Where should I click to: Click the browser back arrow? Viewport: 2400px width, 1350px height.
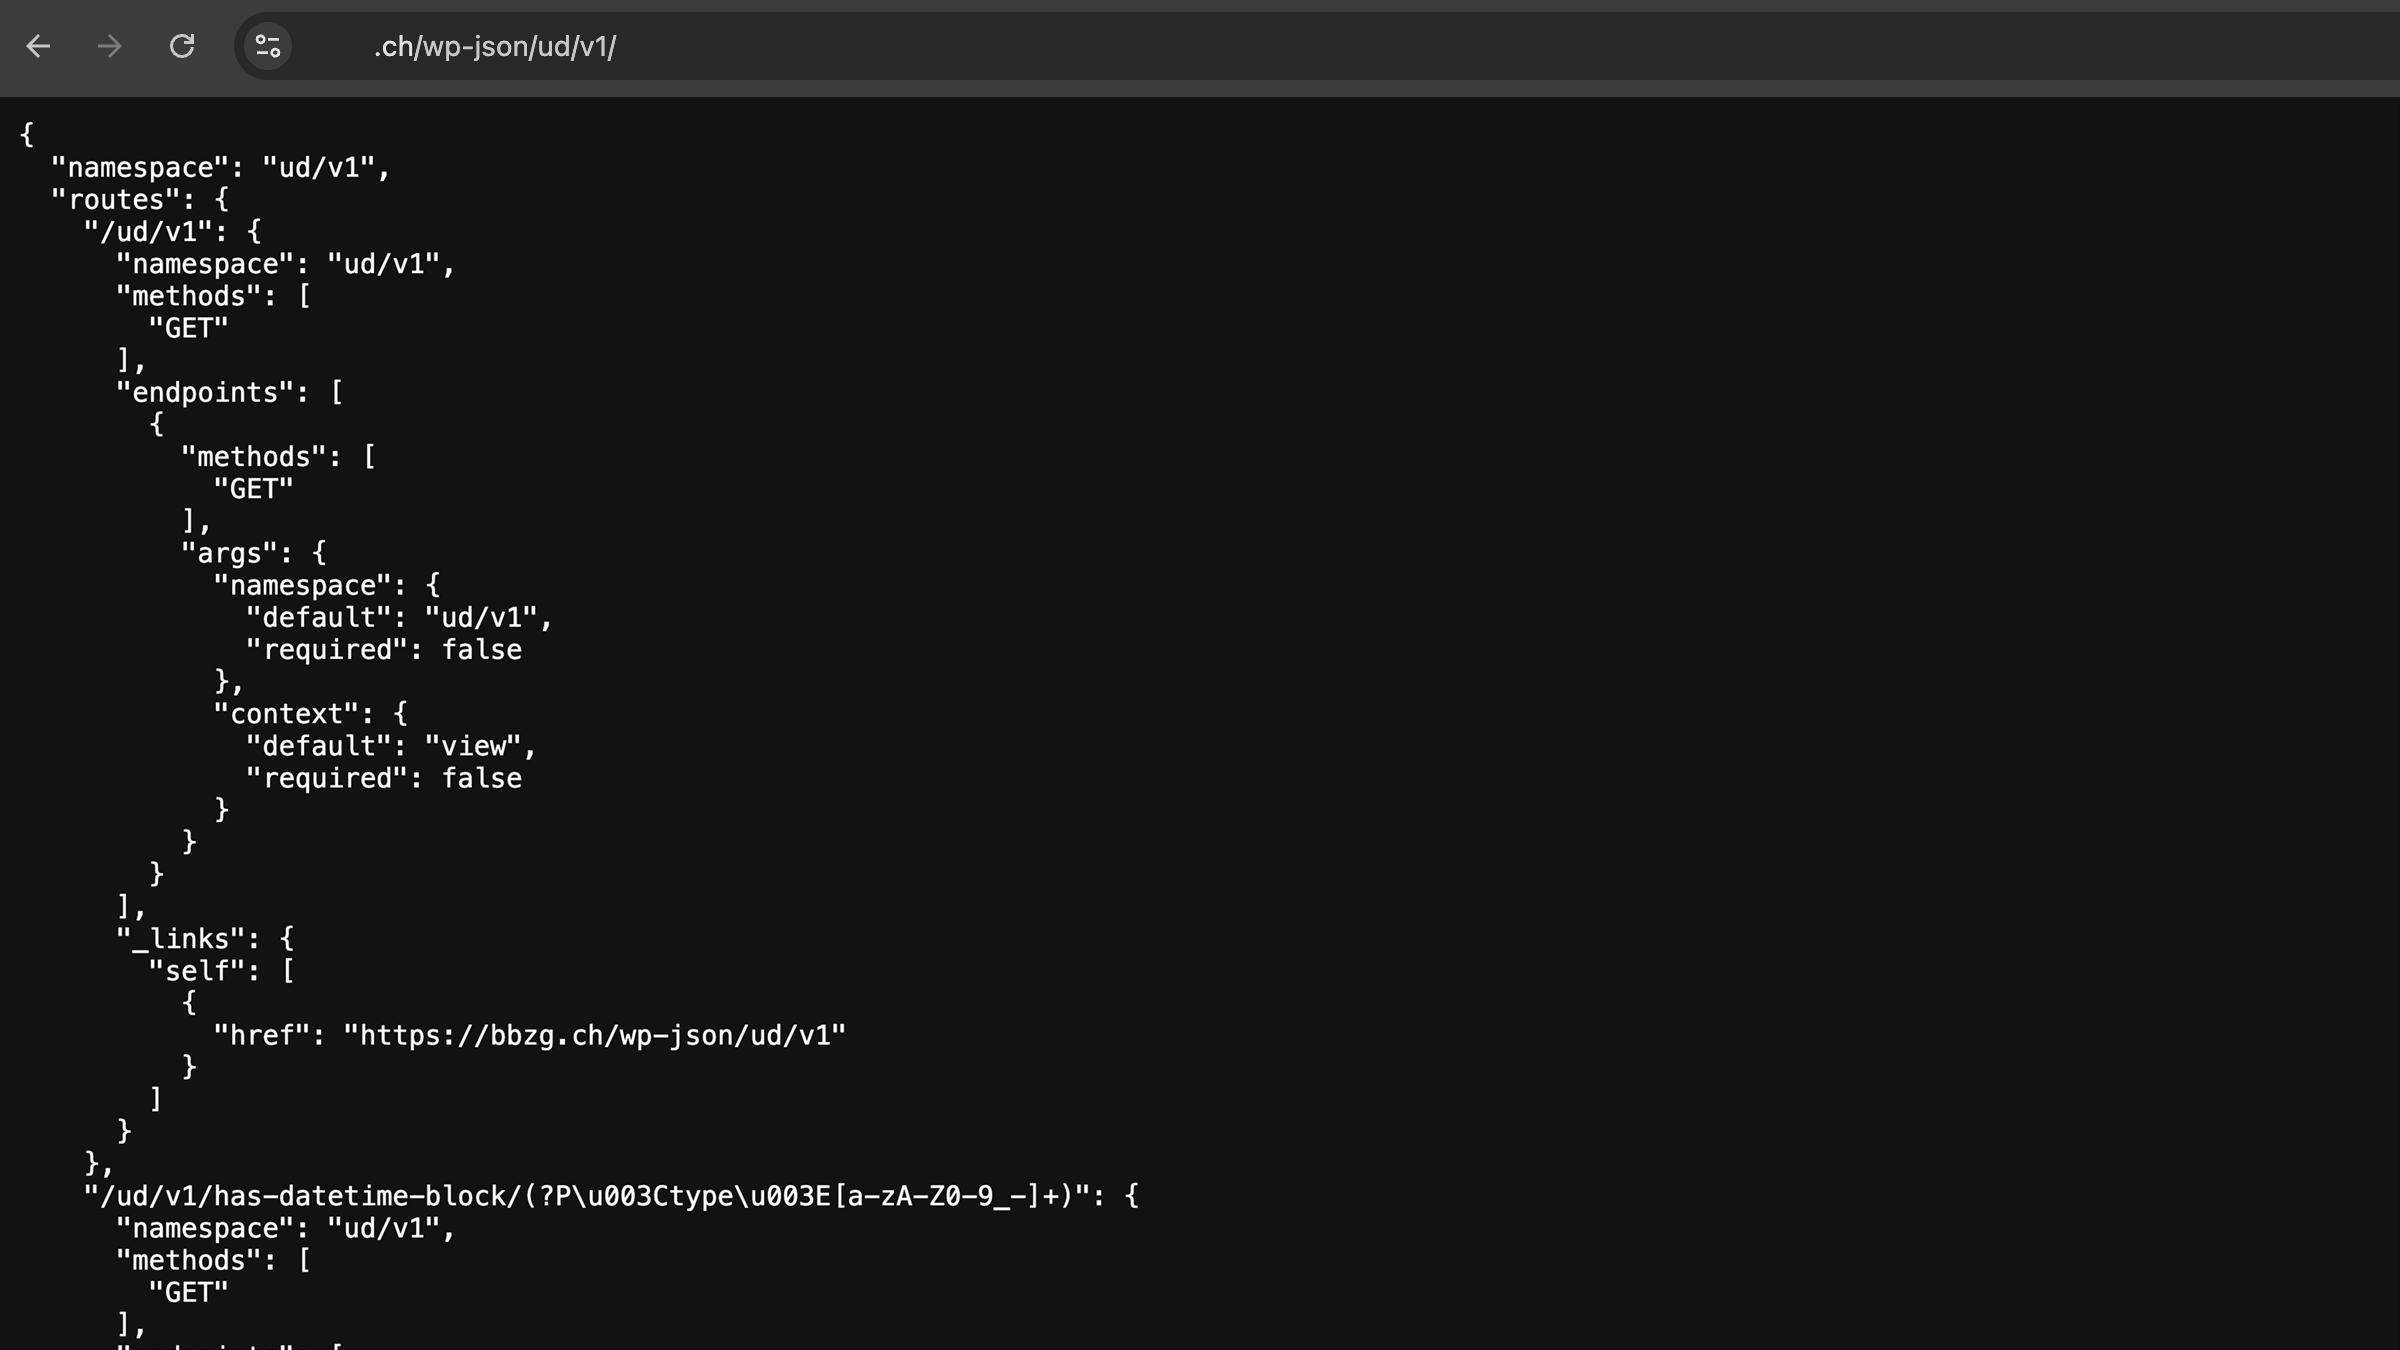[38, 46]
